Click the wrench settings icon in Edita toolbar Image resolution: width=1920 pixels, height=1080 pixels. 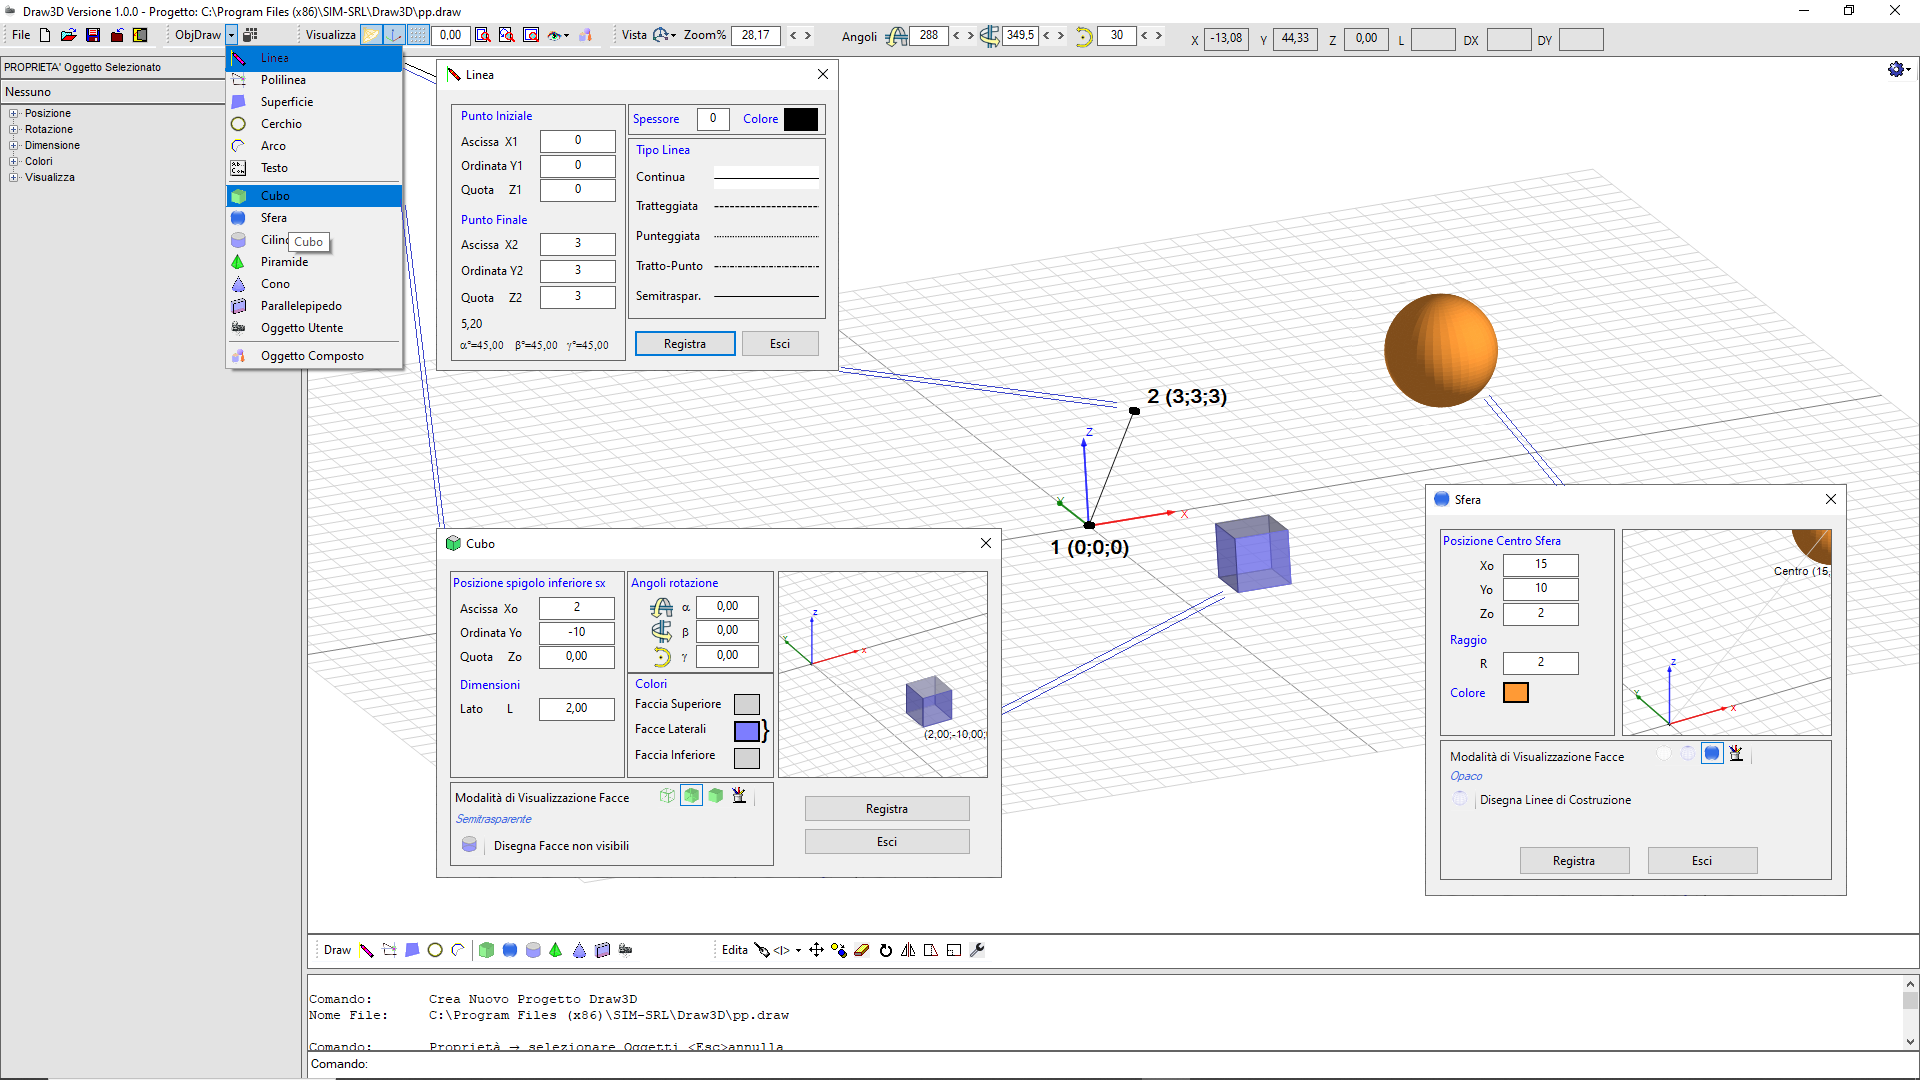(977, 950)
